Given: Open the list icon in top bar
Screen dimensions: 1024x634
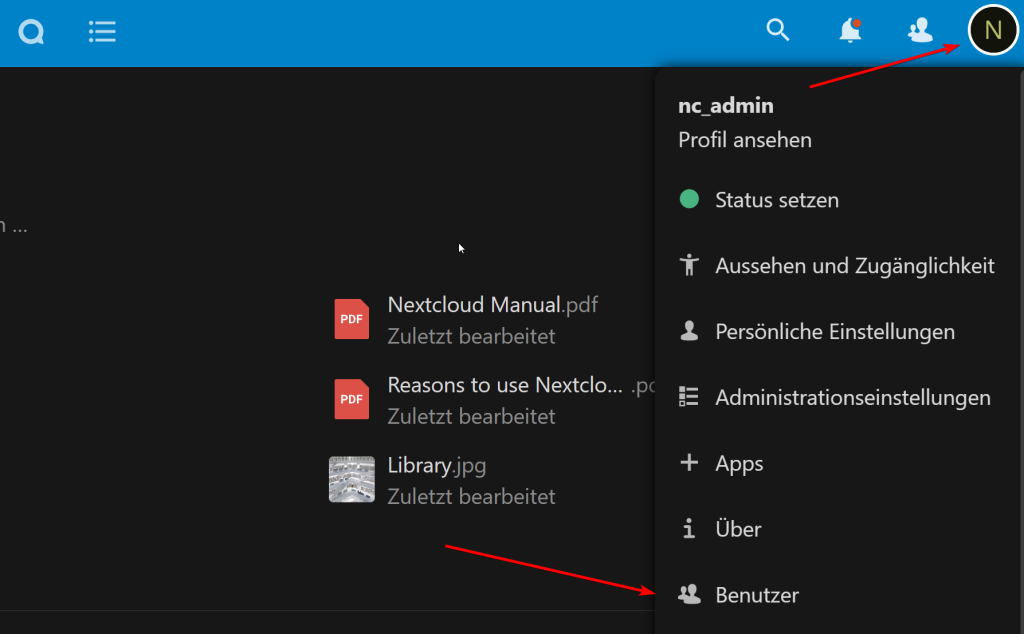Looking at the screenshot, I should 102,32.
